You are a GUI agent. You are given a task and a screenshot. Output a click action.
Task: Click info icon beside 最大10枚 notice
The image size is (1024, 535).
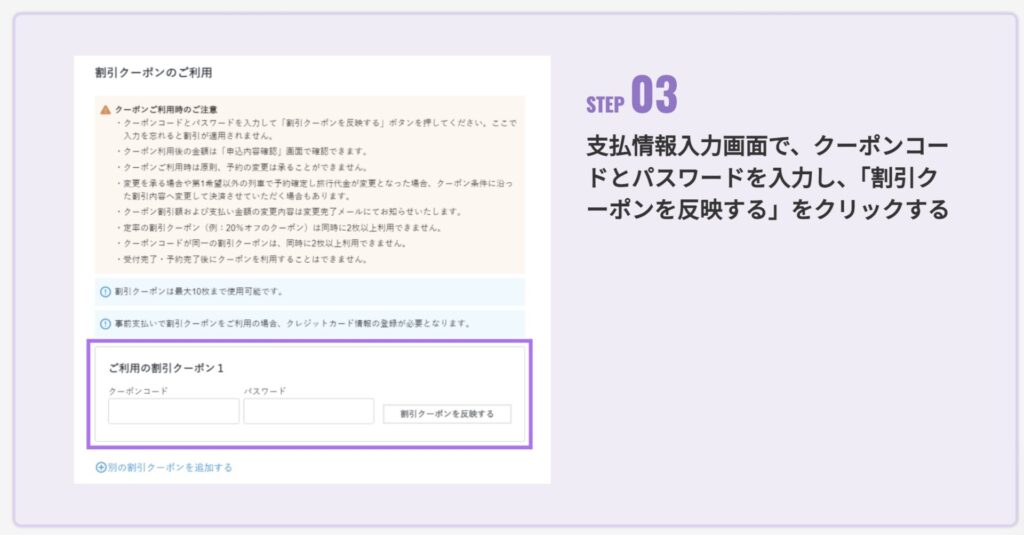click(x=105, y=292)
